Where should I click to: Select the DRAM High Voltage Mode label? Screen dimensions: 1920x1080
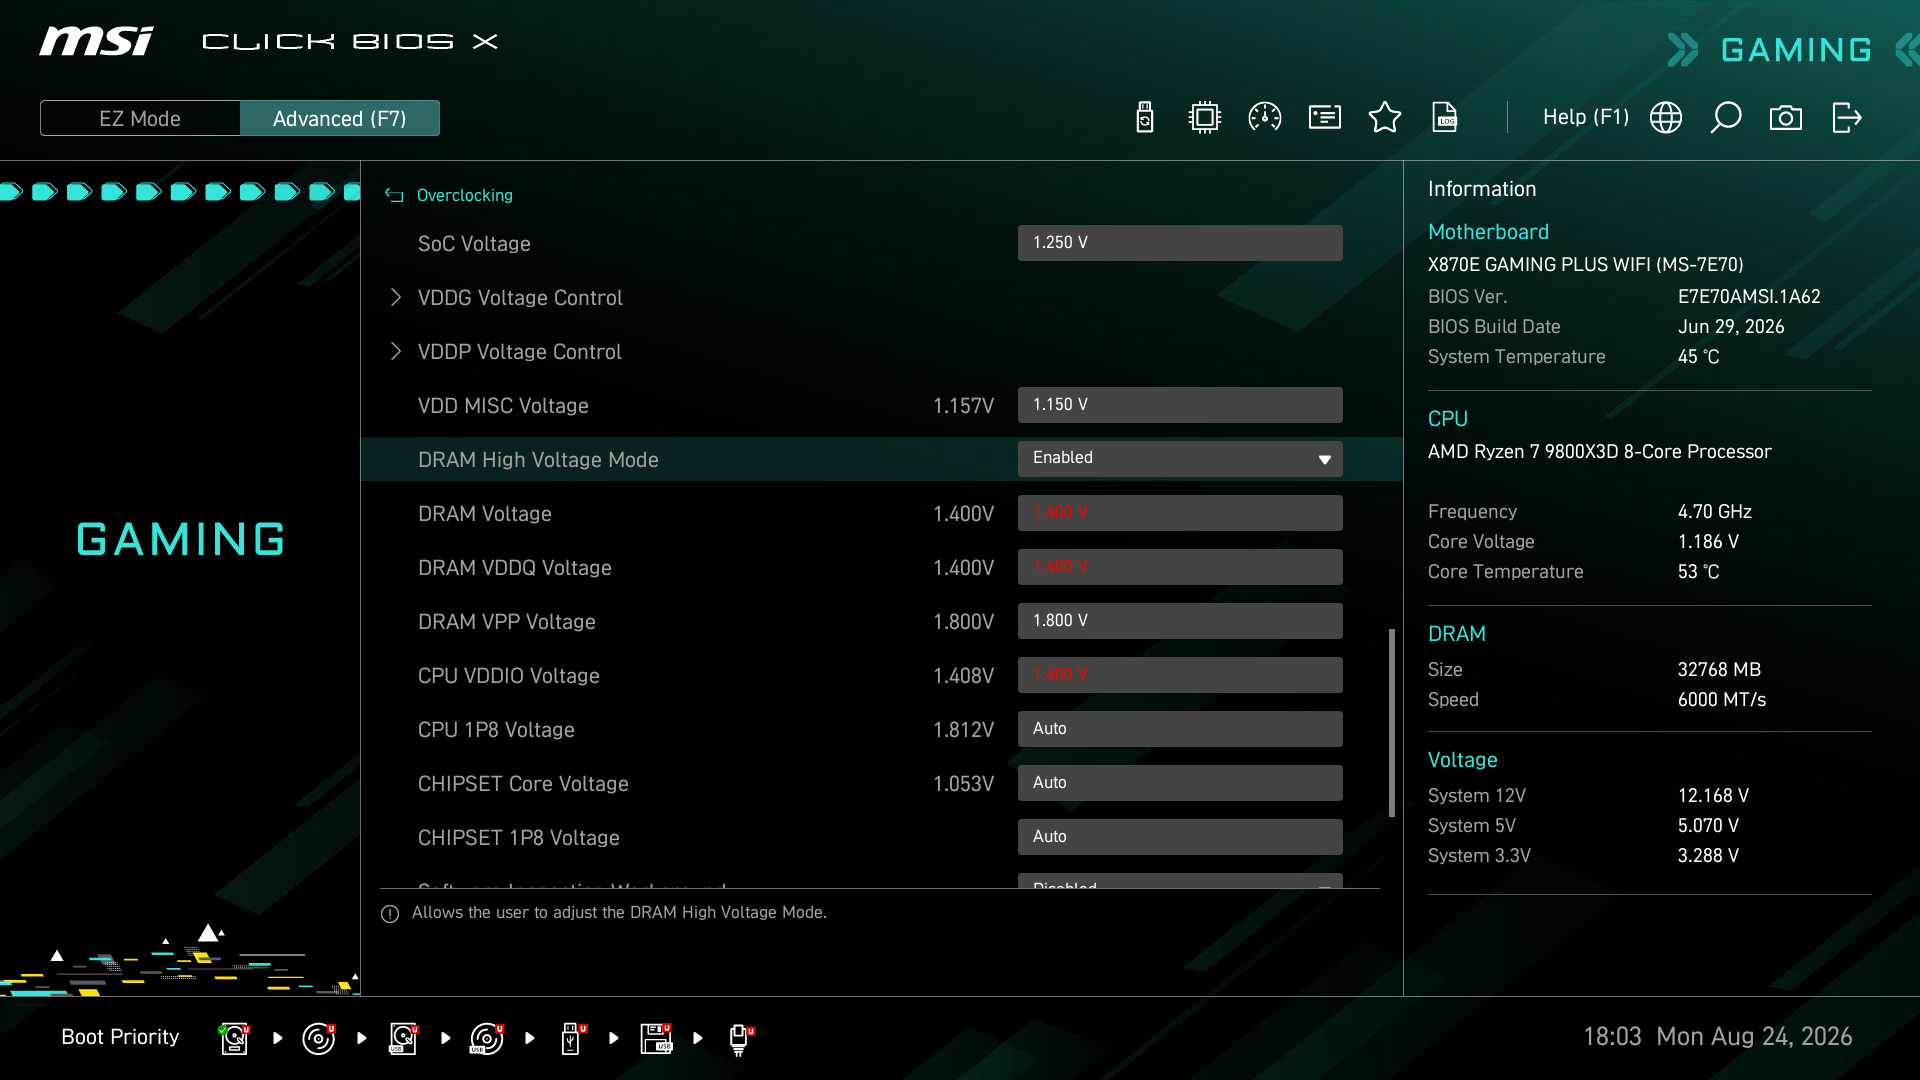coord(538,460)
